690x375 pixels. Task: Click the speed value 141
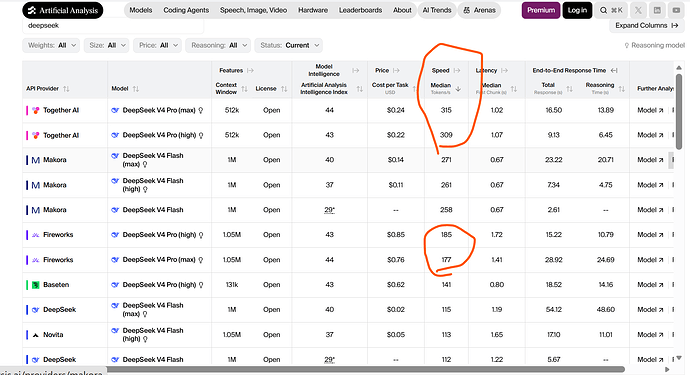click(446, 285)
